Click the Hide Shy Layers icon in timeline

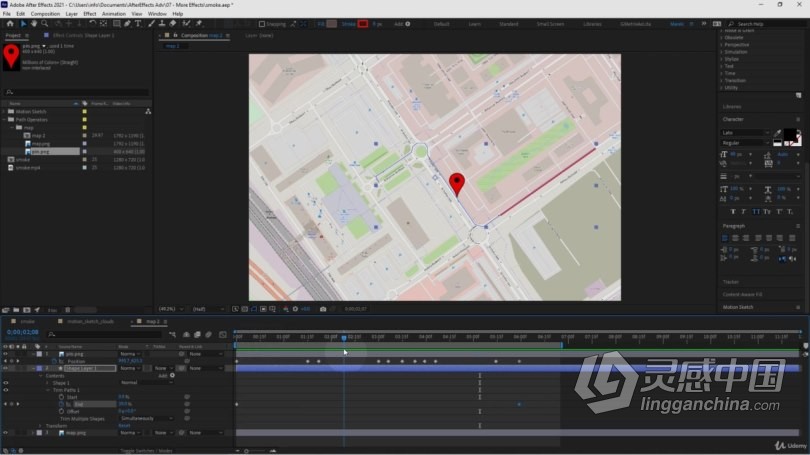point(186,335)
